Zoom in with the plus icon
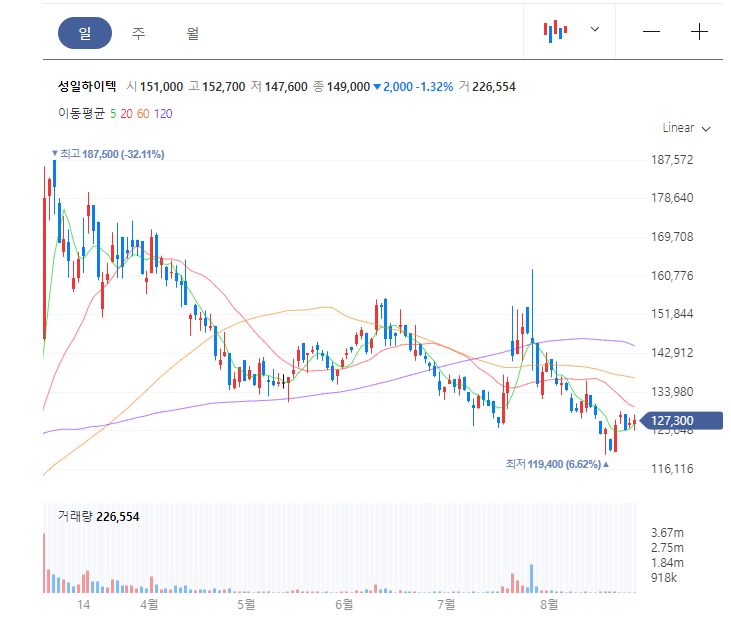The height and width of the screenshot is (640, 731). [699, 32]
